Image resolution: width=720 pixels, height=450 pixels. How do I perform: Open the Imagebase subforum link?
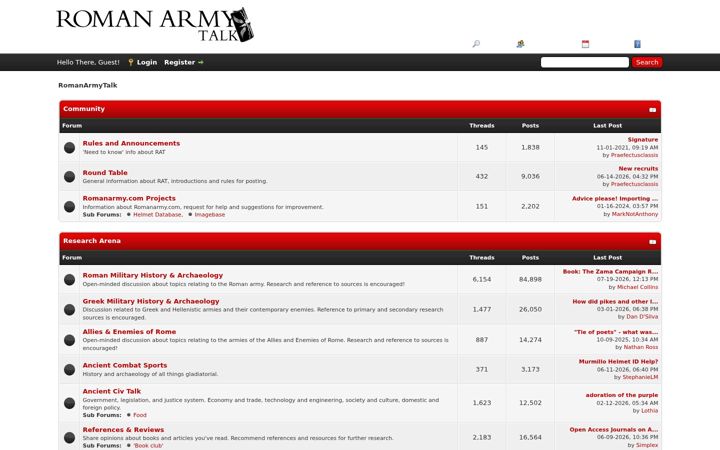tap(210, 214)
